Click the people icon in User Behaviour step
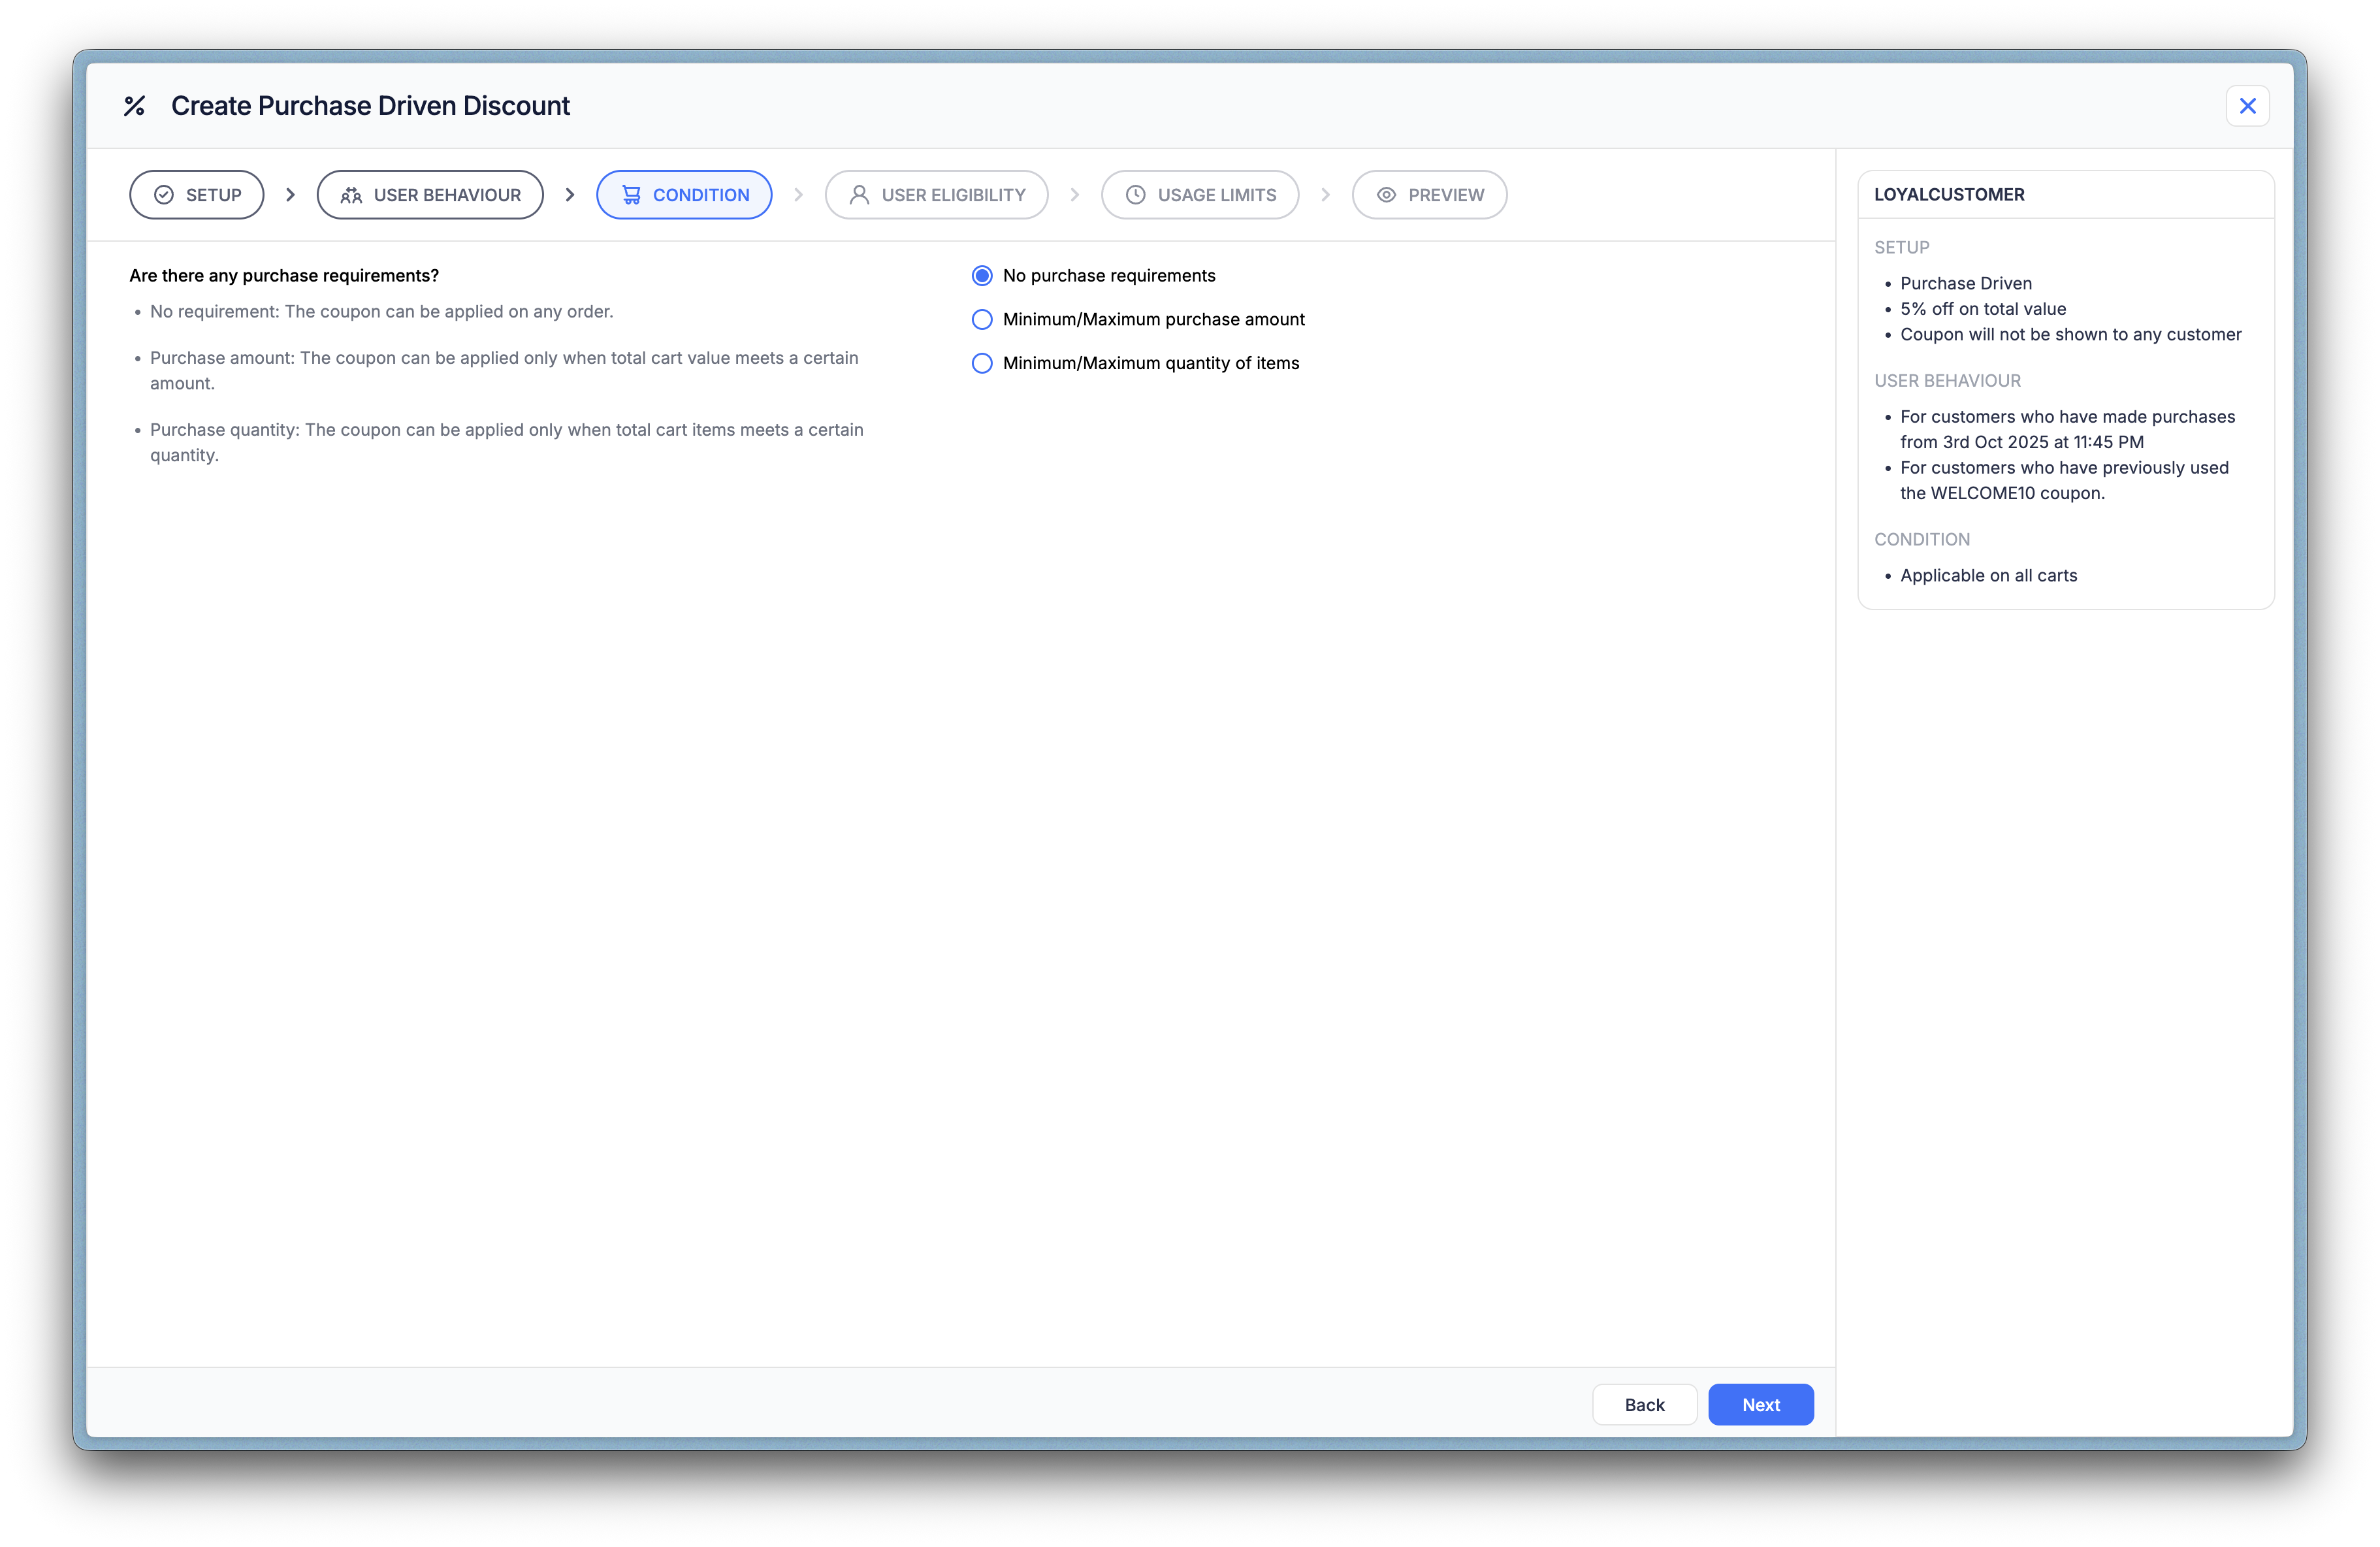Screen dimensions: 2380x1547 click(351, 195)
